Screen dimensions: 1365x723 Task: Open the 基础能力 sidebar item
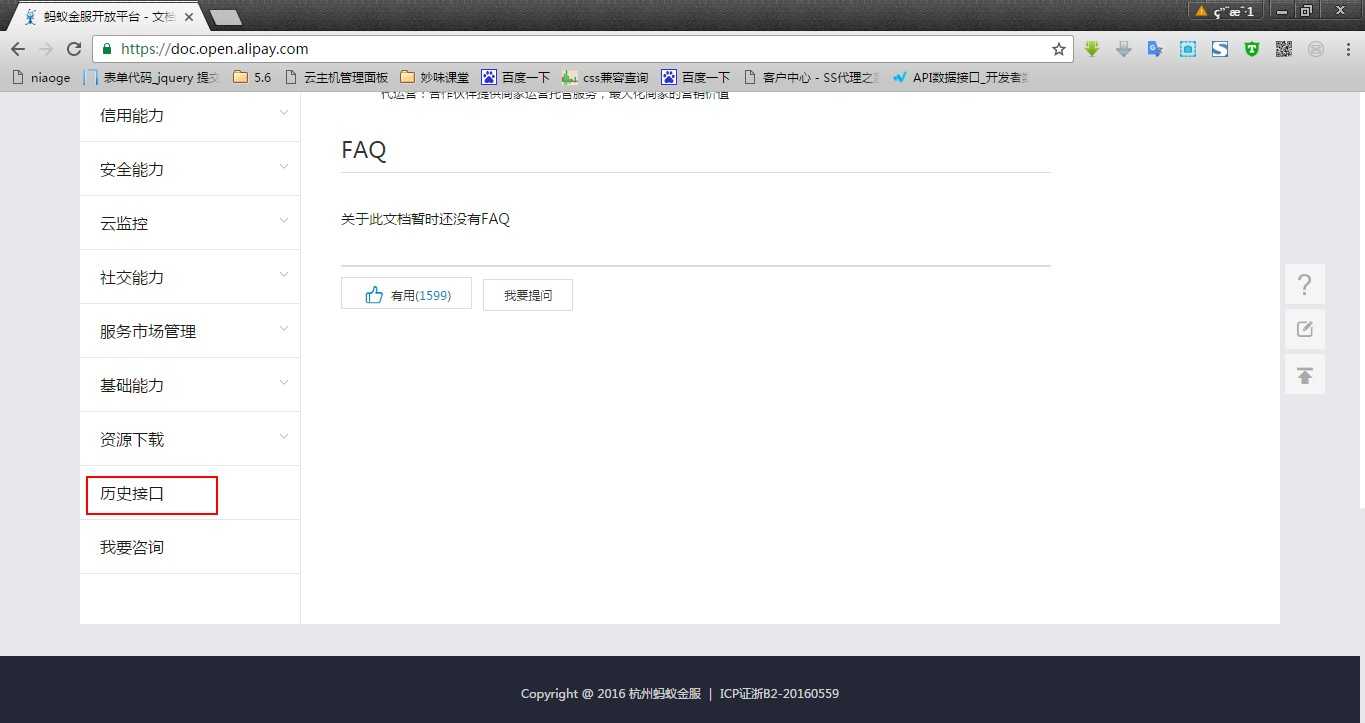click(x=190, y=385)
